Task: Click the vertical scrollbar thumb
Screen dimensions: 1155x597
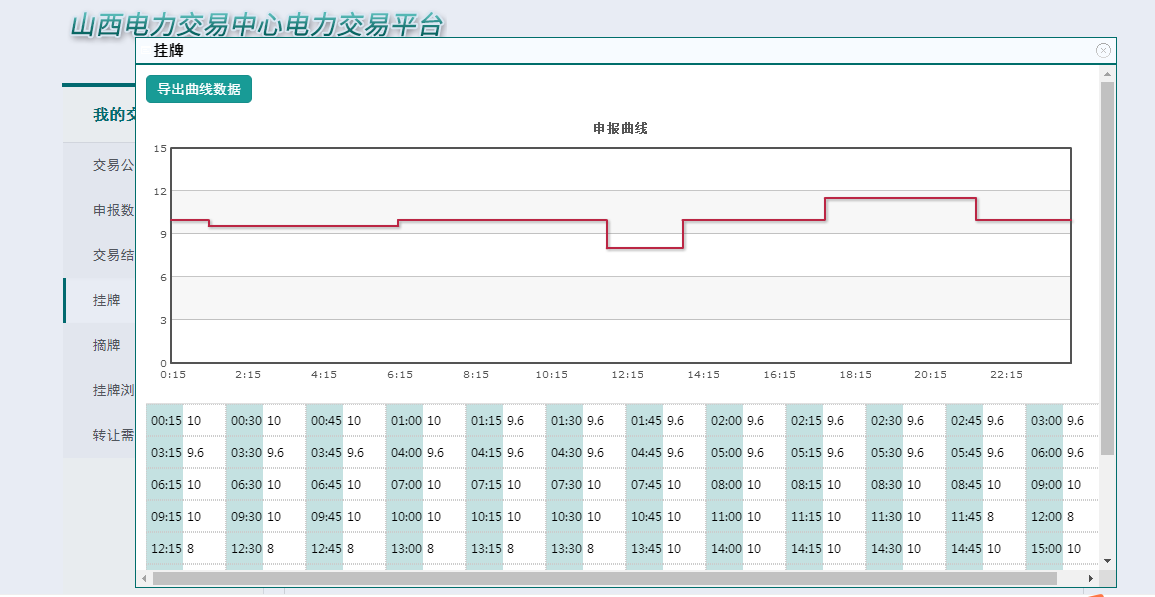Action: coord(1107,268)
